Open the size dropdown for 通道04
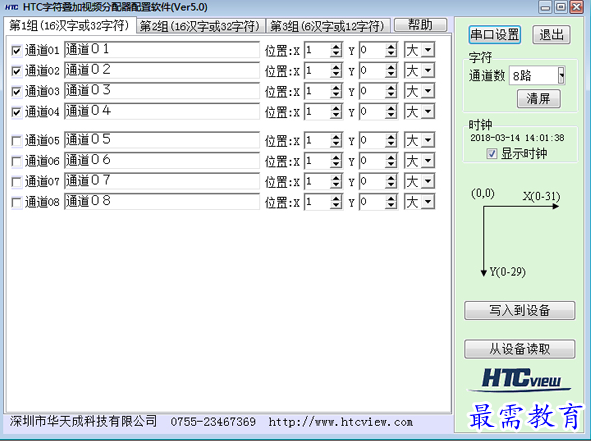This screenshot has width=591, height=448. click(x=428, y=112)
